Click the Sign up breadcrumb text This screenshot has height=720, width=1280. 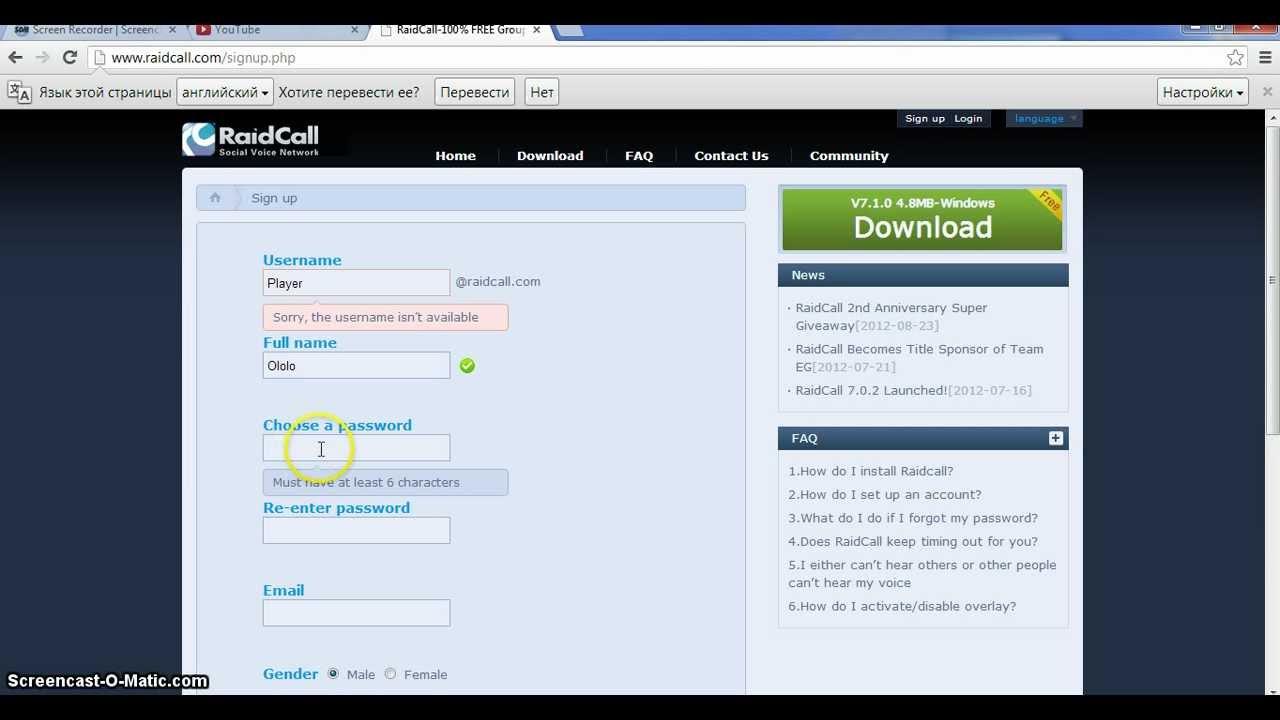274,198
